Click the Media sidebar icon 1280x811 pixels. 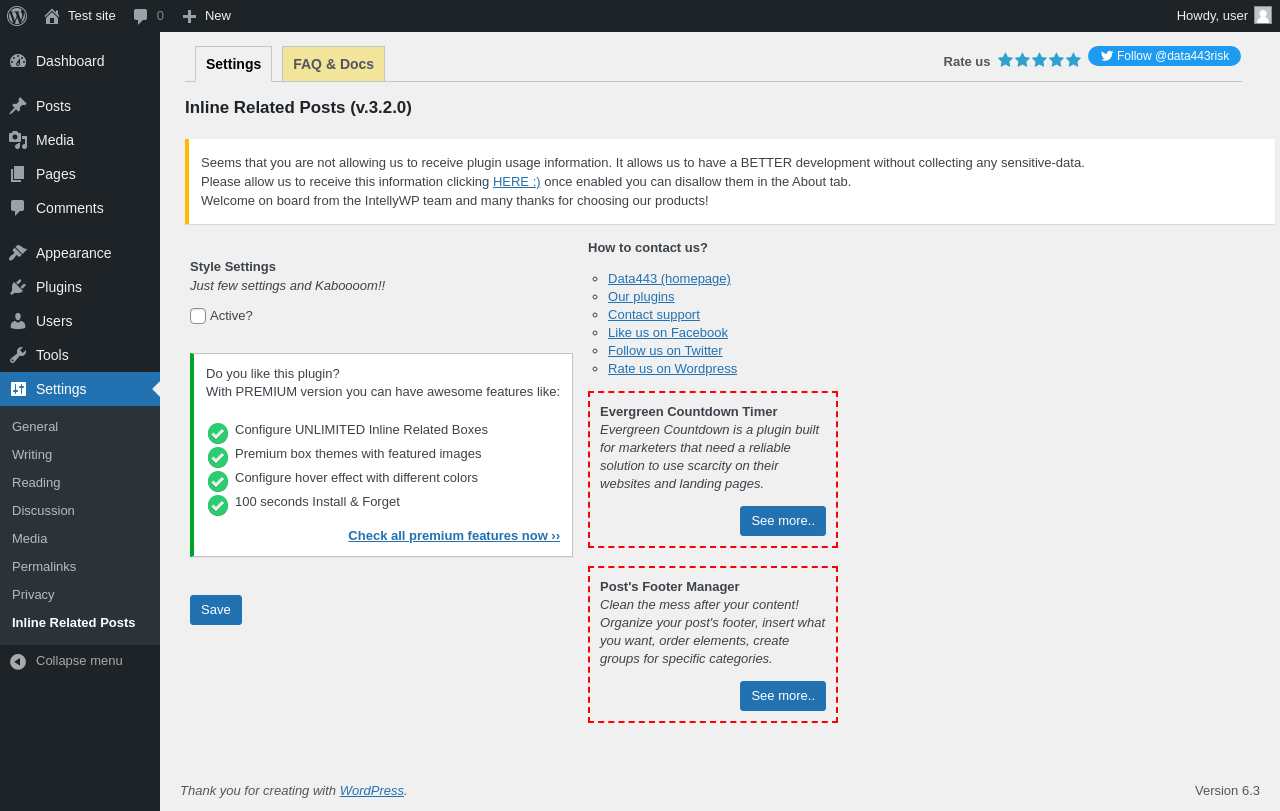[x=18, y=140]
